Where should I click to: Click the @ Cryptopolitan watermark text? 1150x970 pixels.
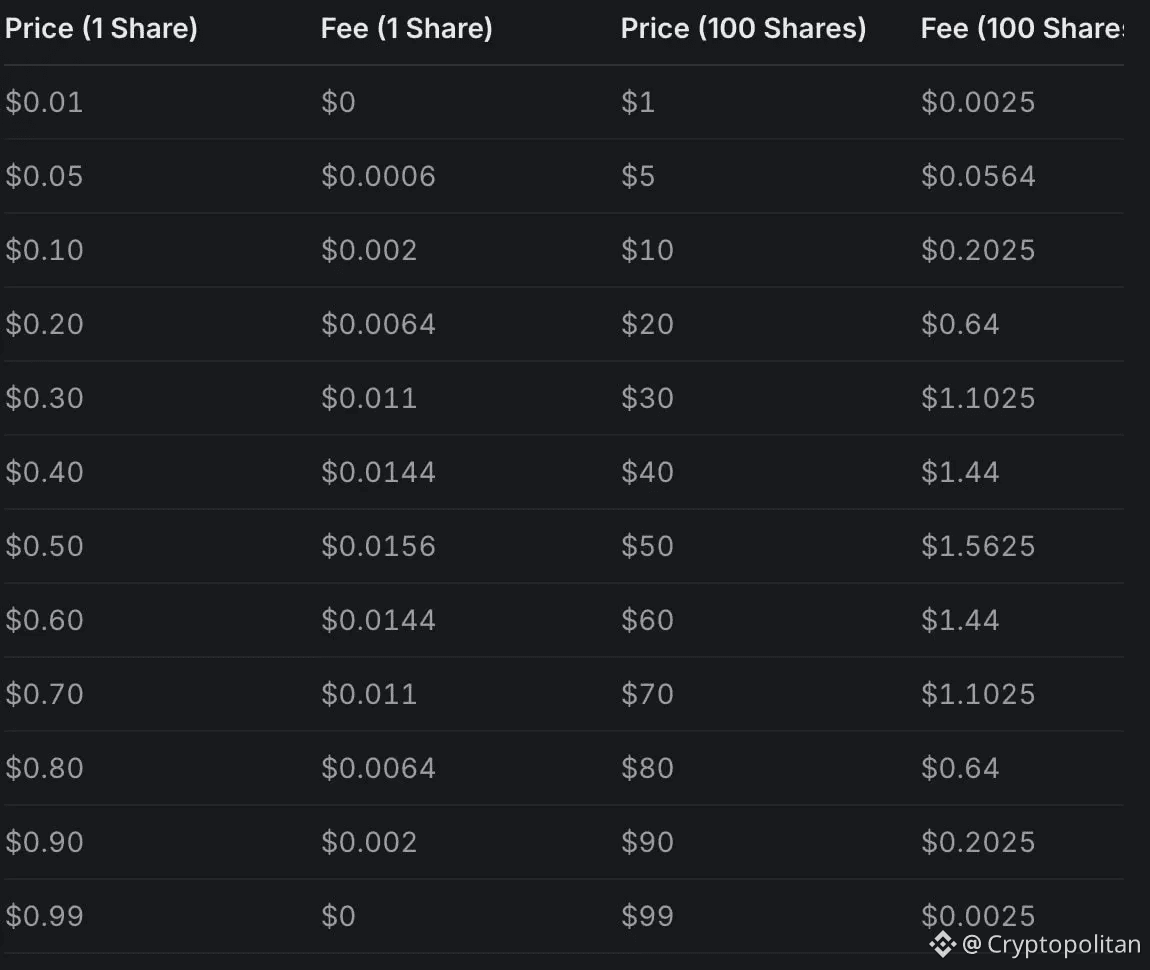tap(1052, 944)
